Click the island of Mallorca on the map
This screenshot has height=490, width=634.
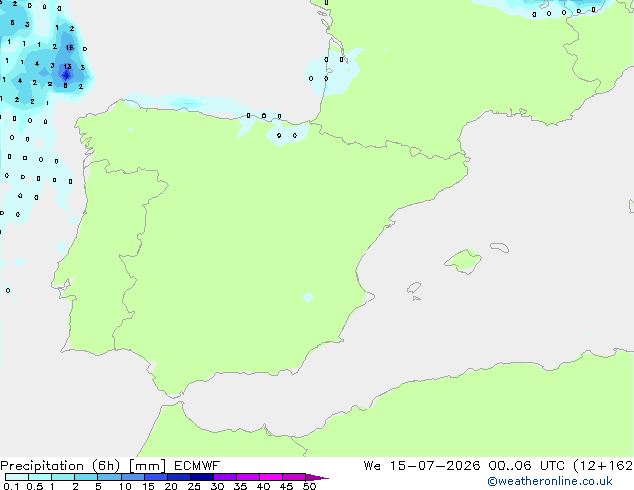[463, 261]
